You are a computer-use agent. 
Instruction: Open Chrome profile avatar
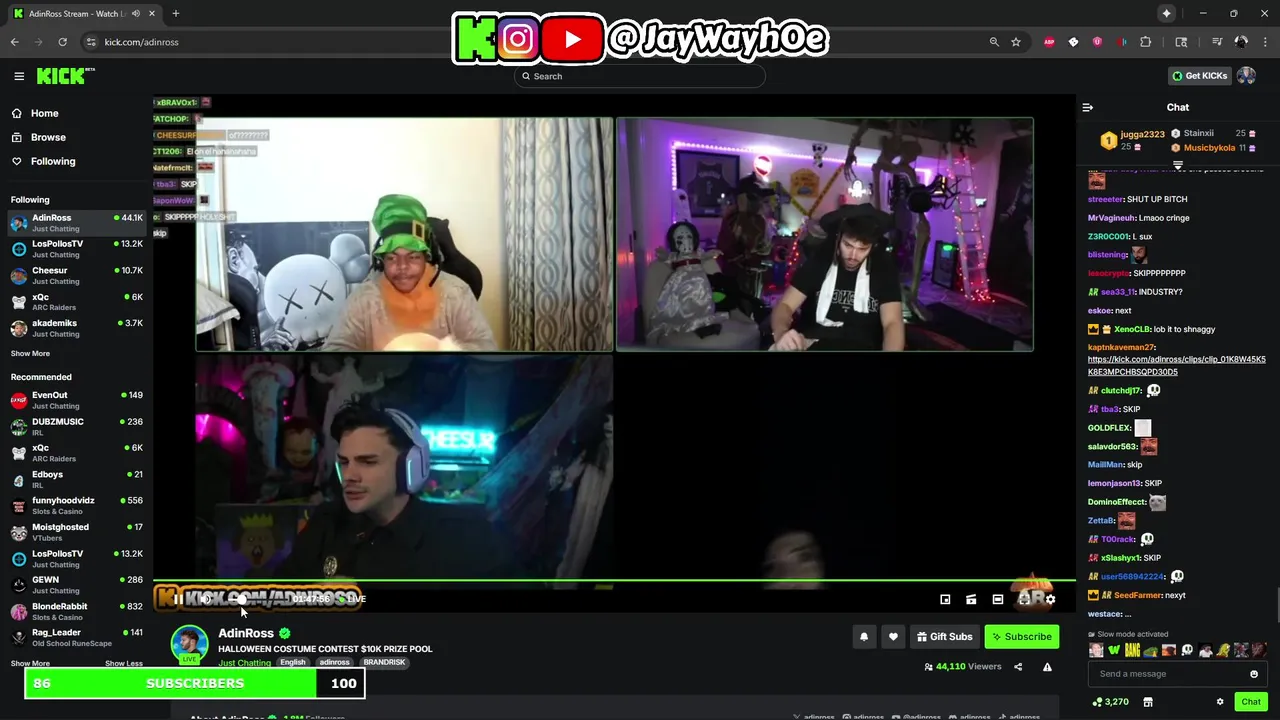pyautogui.click(x=1241, y=42)
